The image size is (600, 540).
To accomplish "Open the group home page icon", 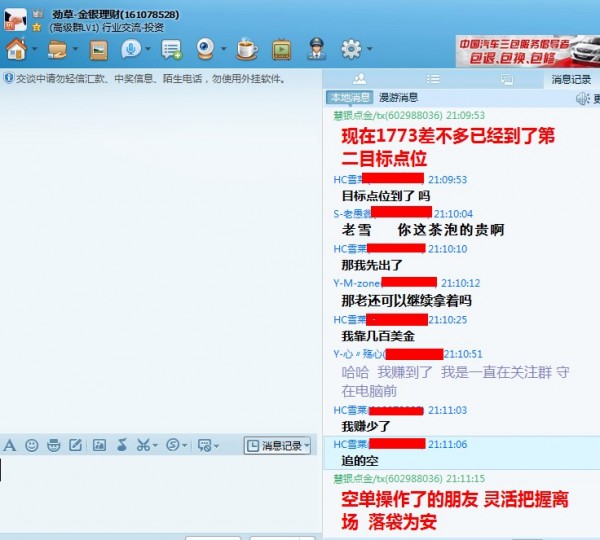I will tap(16, 48).
